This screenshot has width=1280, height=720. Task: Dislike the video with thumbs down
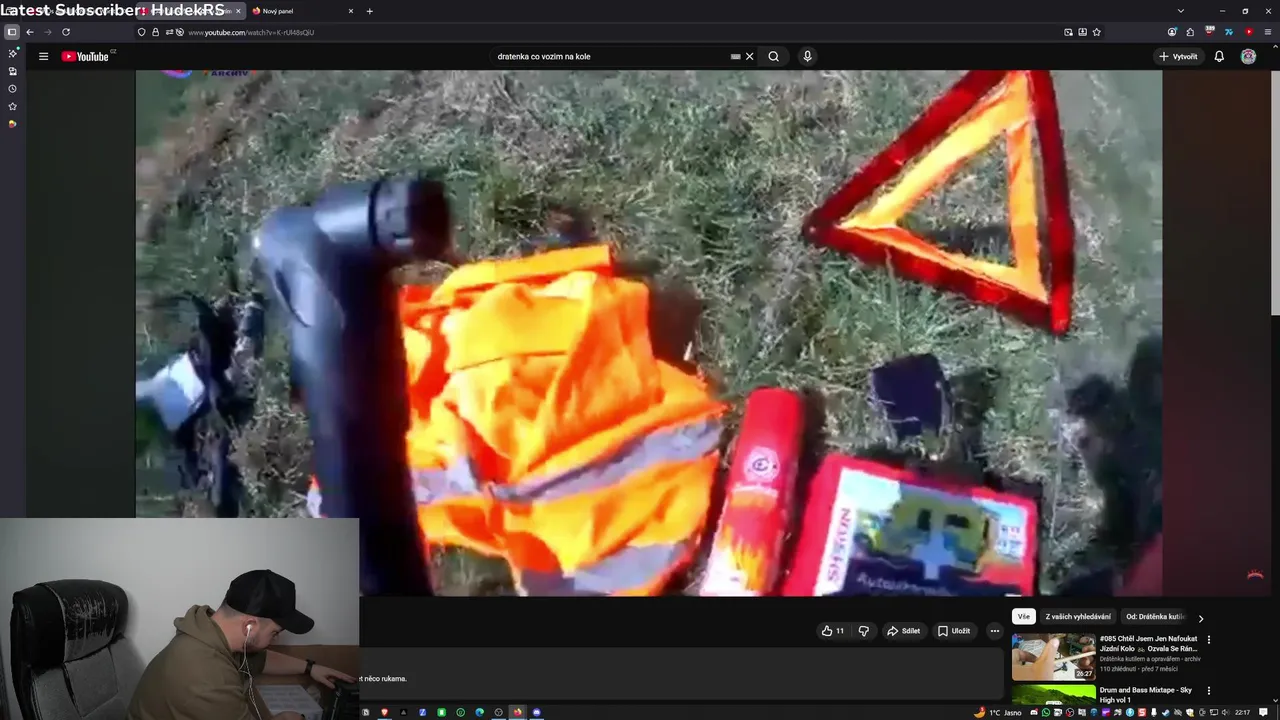pyautogui.click(x=864, y=631)
